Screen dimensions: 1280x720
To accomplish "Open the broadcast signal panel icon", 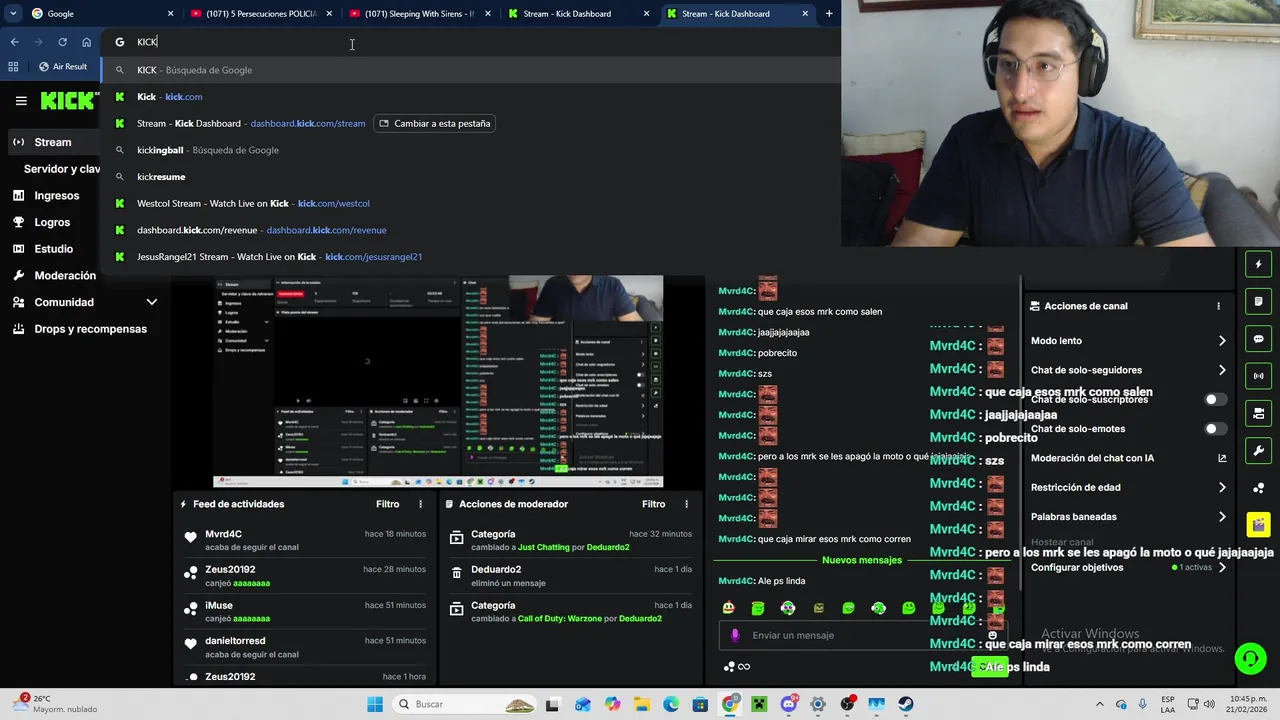I will click(1258, 376).
